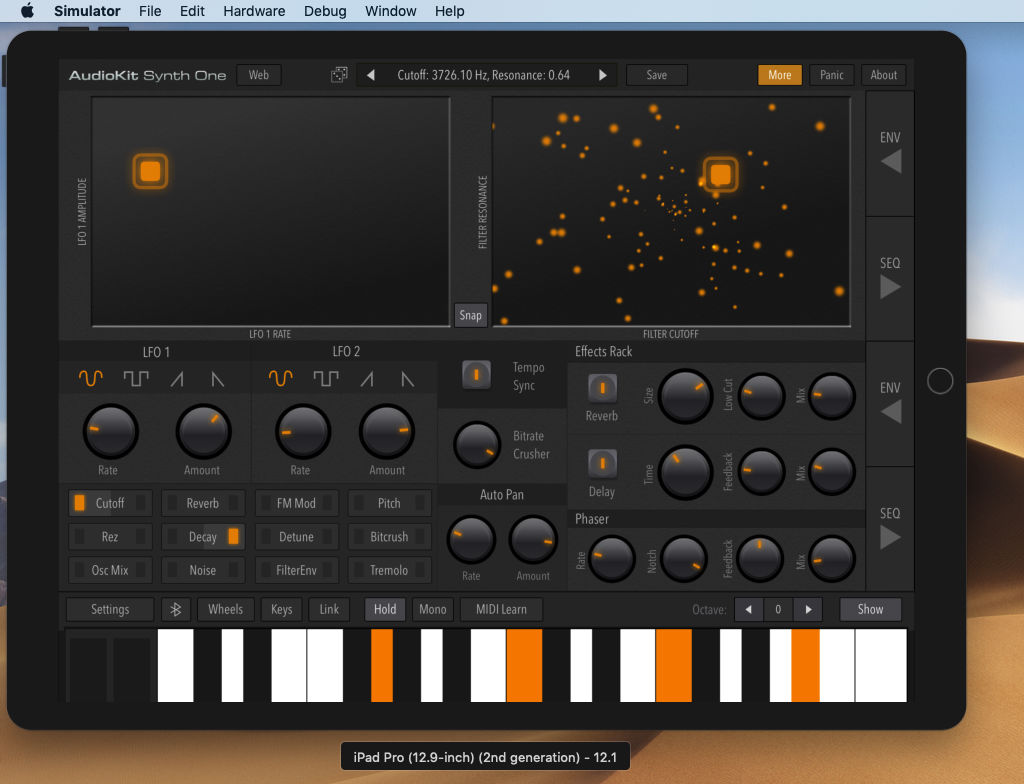Viewport: 1024px width, 784px height.
Task: Toggle Pitch LFO routing
Action: pyautogui.click(x=389, y=503)
